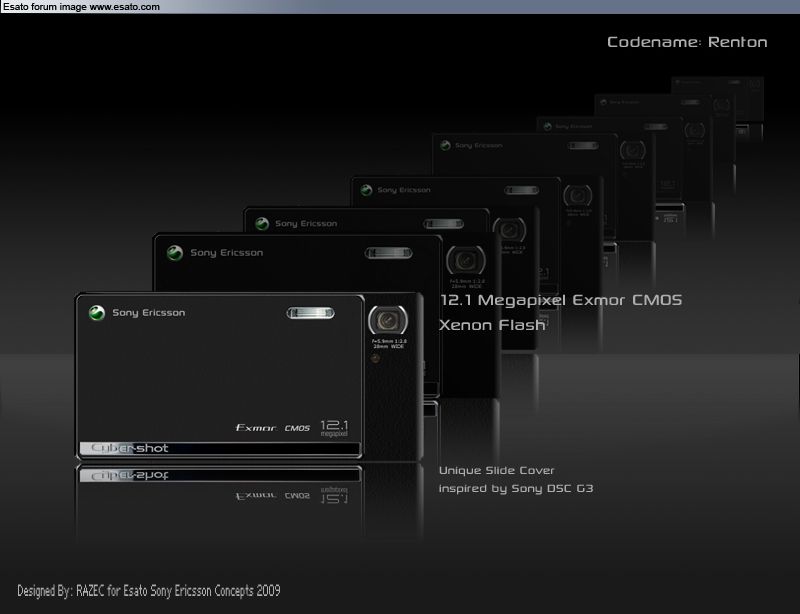Click the xenon flash strip on the front phone
This screenshot has width=800, height=614.
[x=311, y=313]
